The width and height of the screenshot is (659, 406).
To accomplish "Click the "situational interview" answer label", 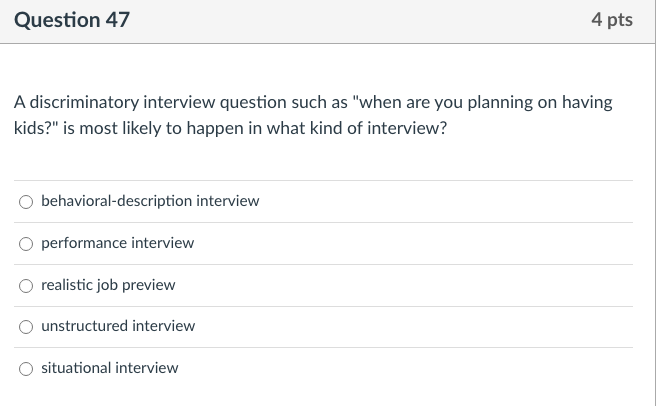I will (109, 368).
